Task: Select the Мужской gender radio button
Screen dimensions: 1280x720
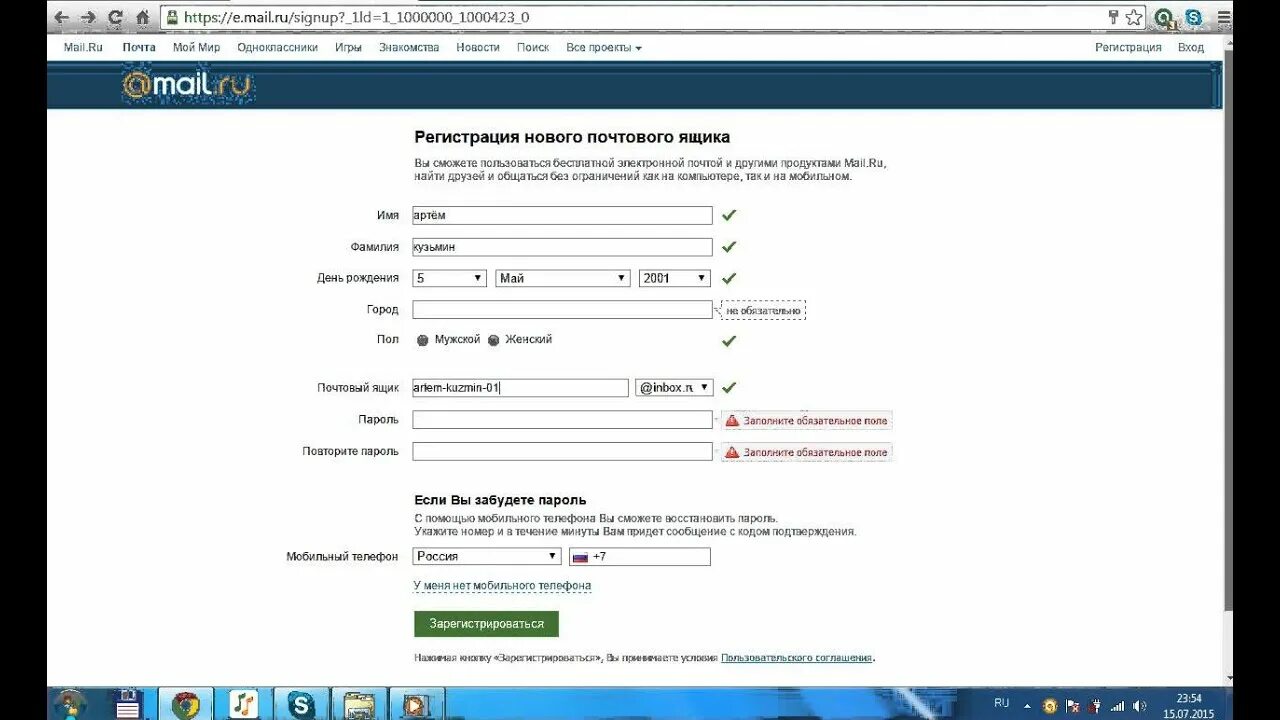Action: pos(423,340)
